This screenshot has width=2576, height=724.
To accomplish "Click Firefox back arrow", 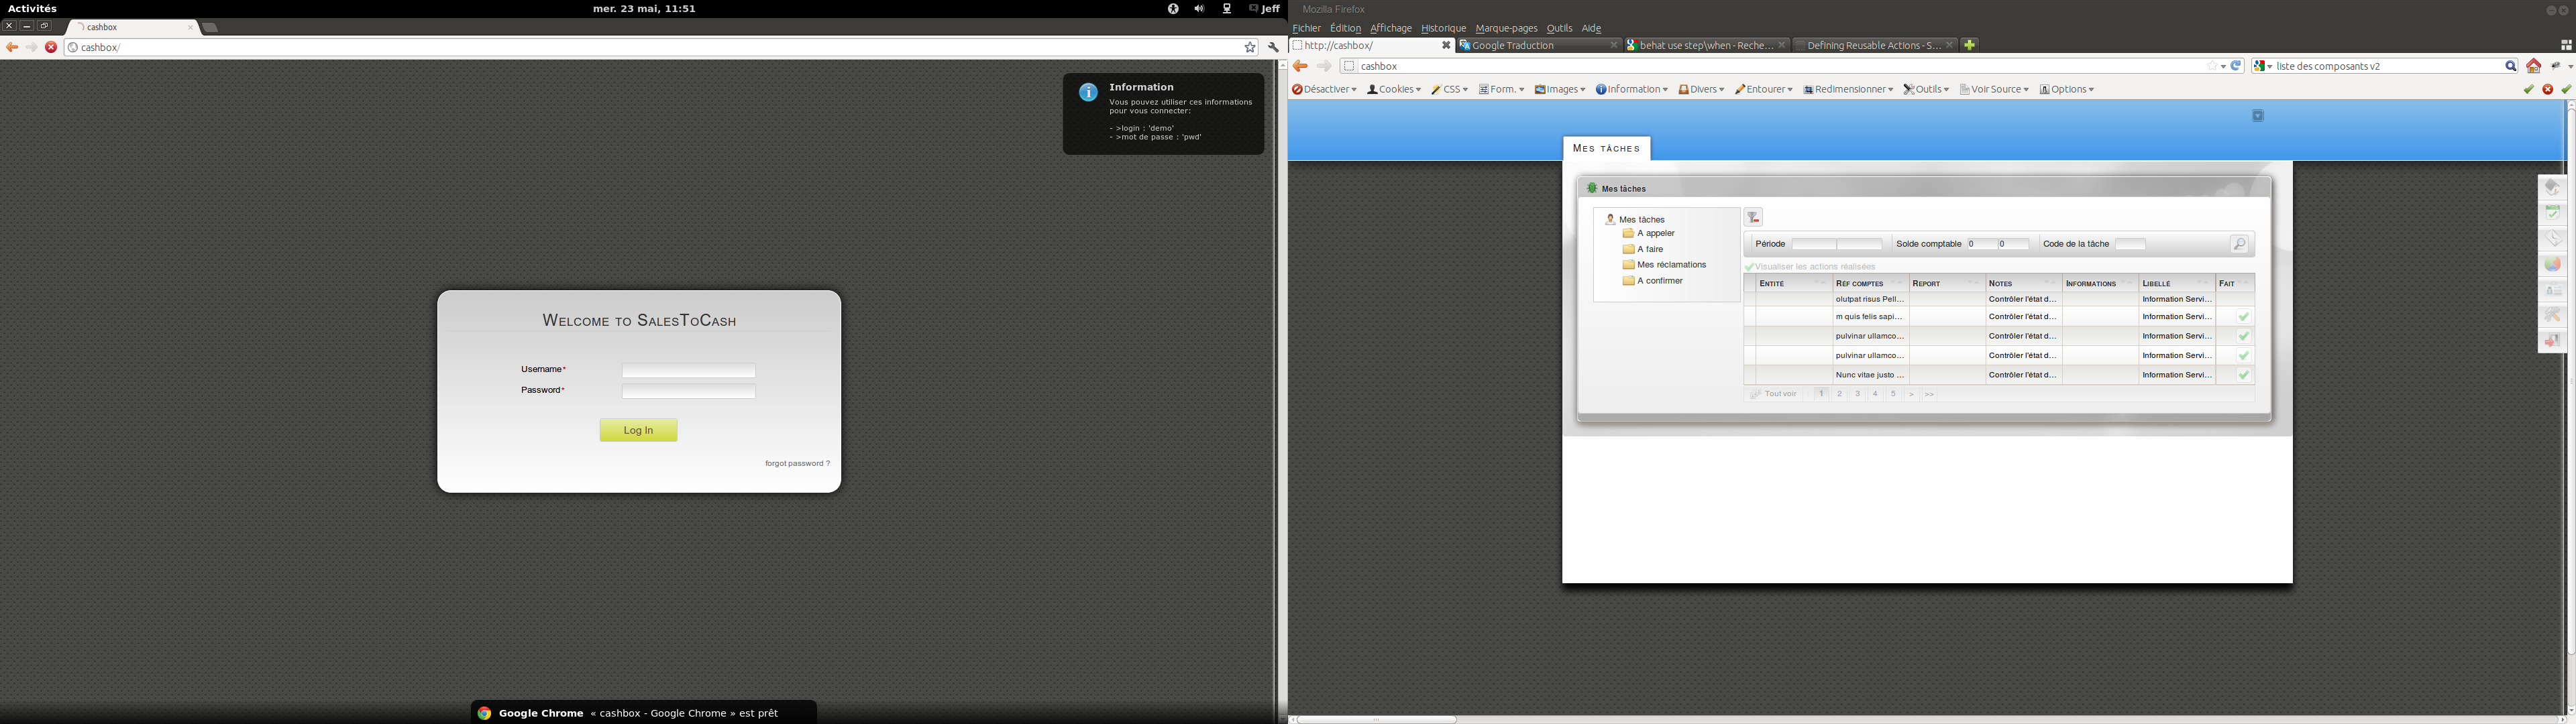I will click(x=1300, y=67).
